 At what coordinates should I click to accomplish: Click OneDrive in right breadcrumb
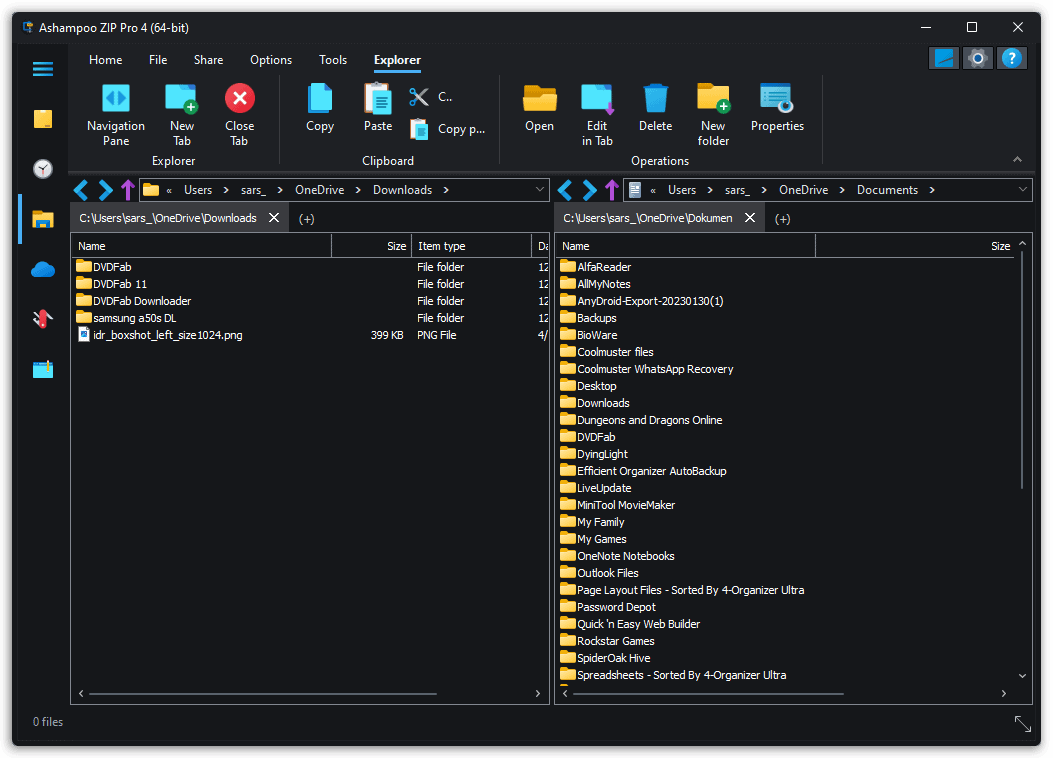coord(803,190)
